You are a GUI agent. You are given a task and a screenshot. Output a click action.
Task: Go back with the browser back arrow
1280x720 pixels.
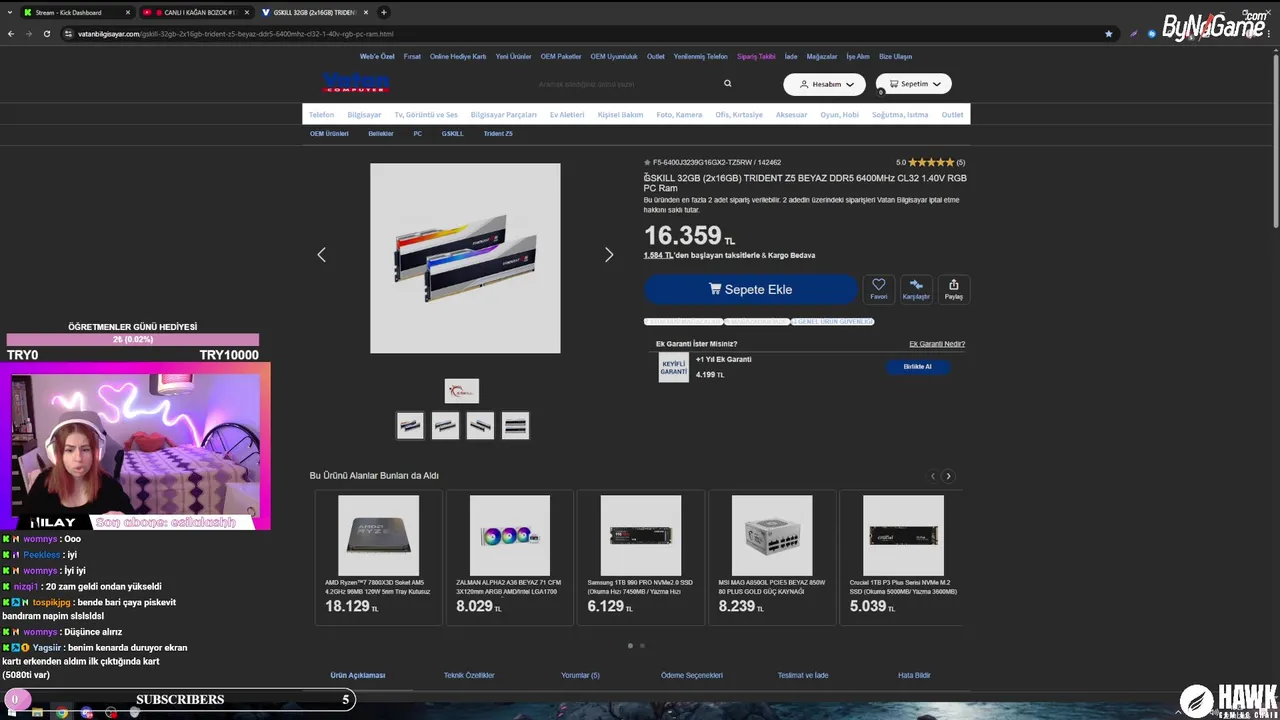click(11, 34)
